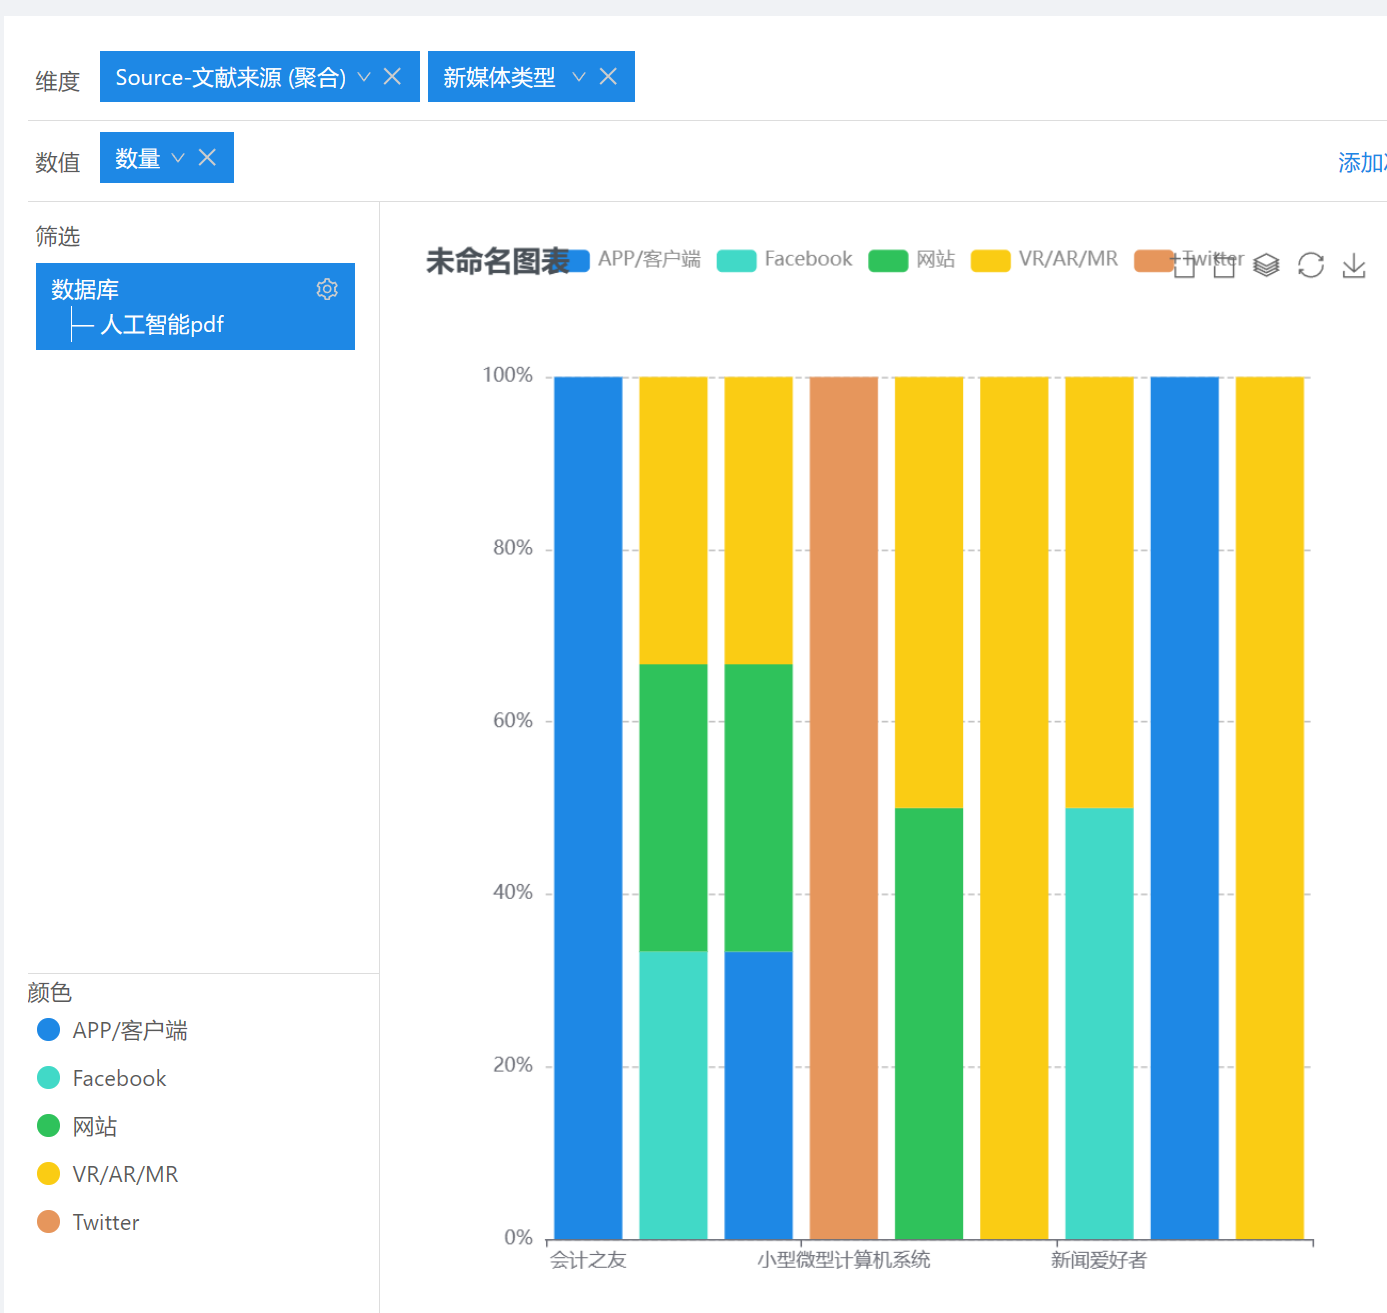This screenshot has width=1387, height=1313.
Task: Click the 筛选 section label
Action: [x=57, y=236]
